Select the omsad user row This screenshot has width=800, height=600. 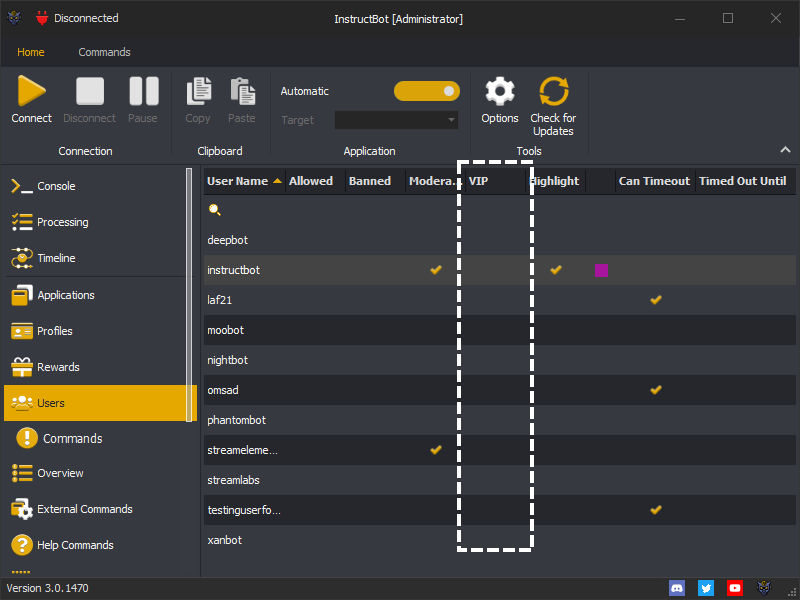499,390
